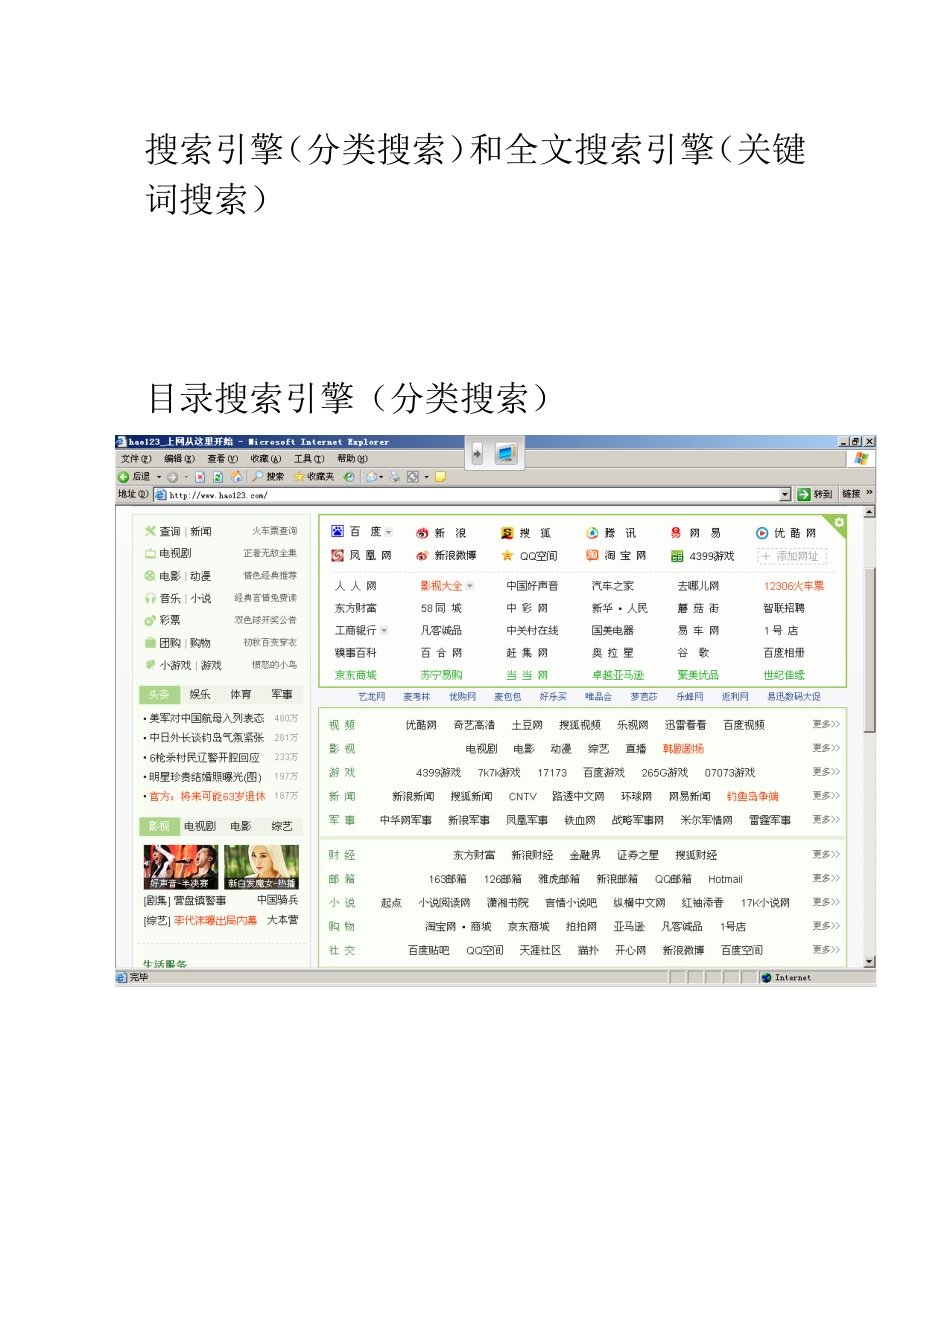Click the headphones icon beside 音乐
950x1344 pixels.
coord(150,598)
